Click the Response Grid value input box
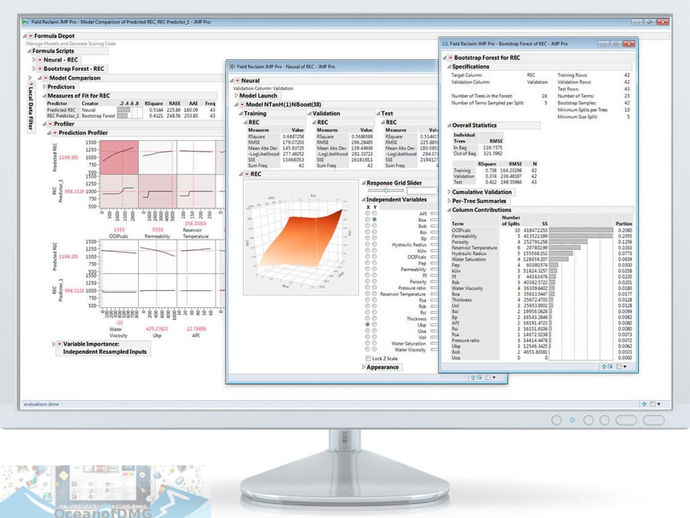Viewport: 690px width, 518px height. tap(422, 191)
